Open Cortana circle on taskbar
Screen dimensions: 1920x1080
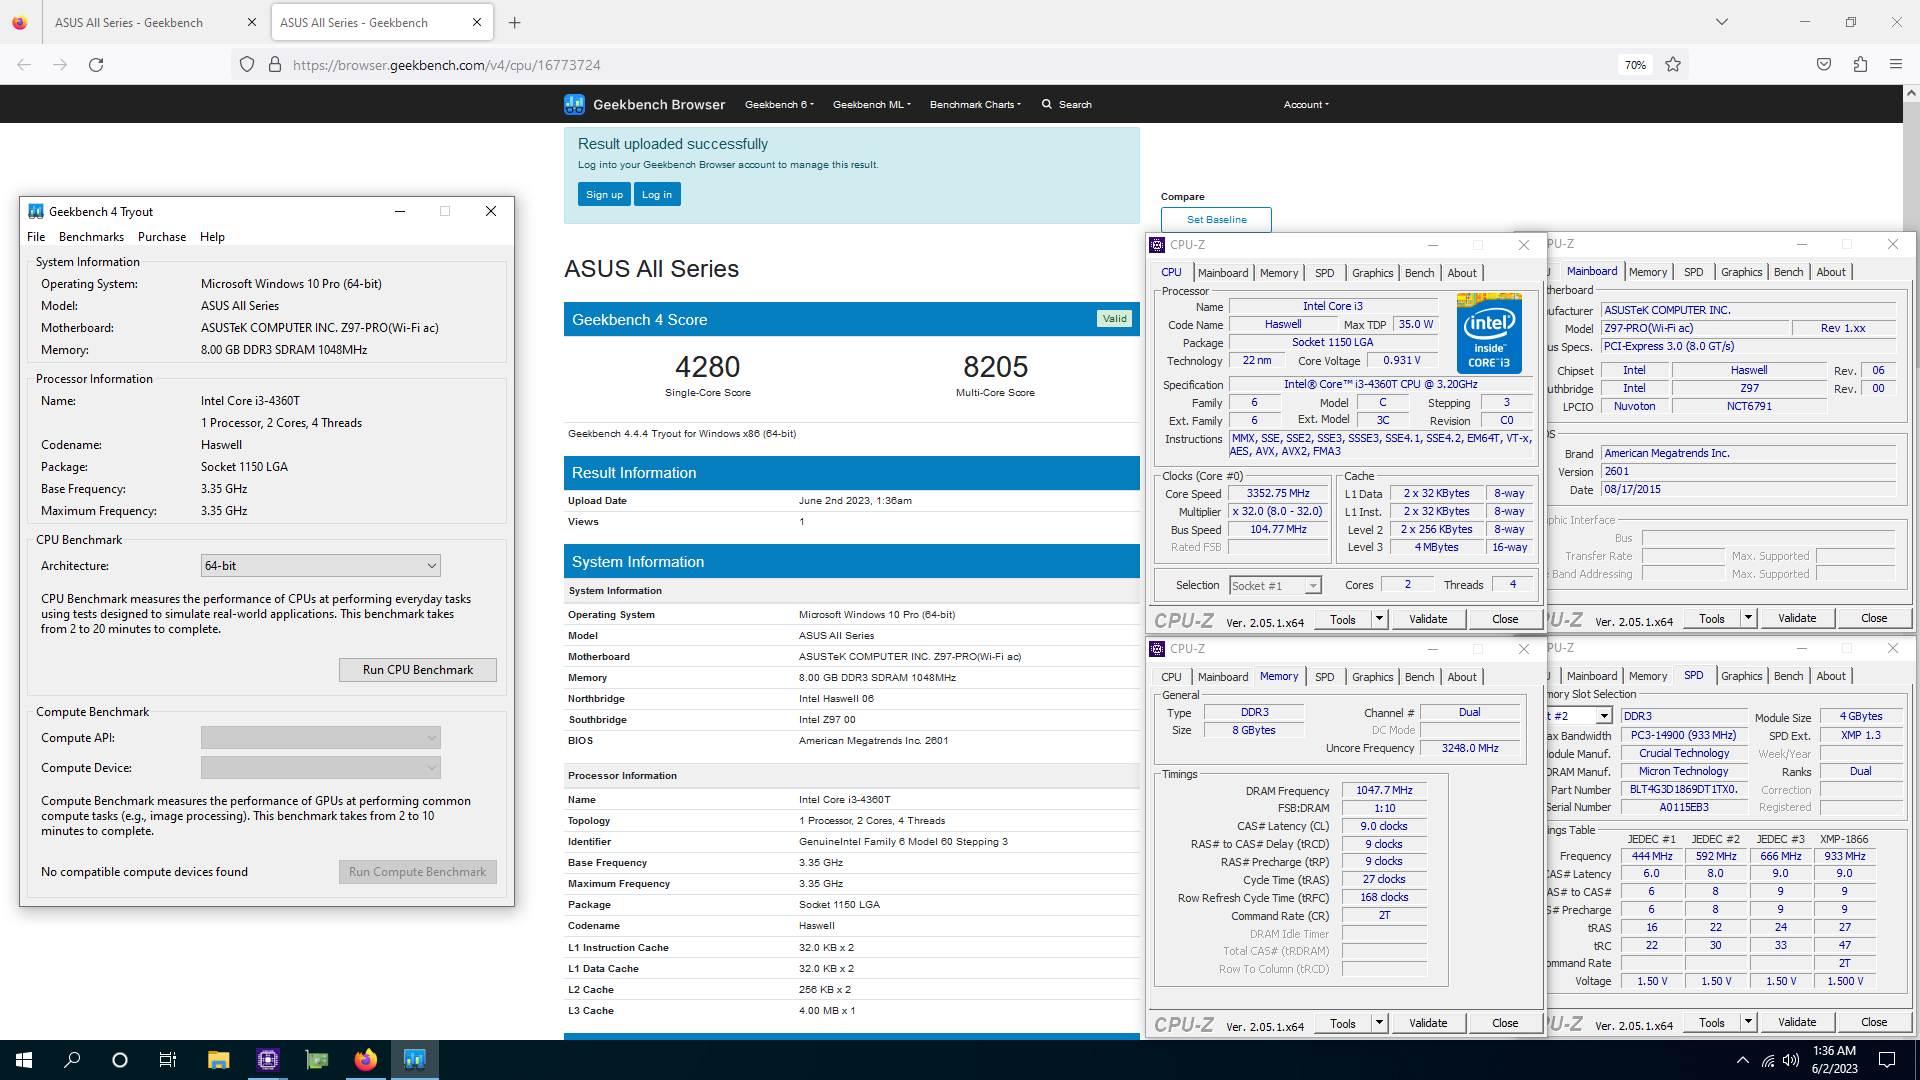120,1060
